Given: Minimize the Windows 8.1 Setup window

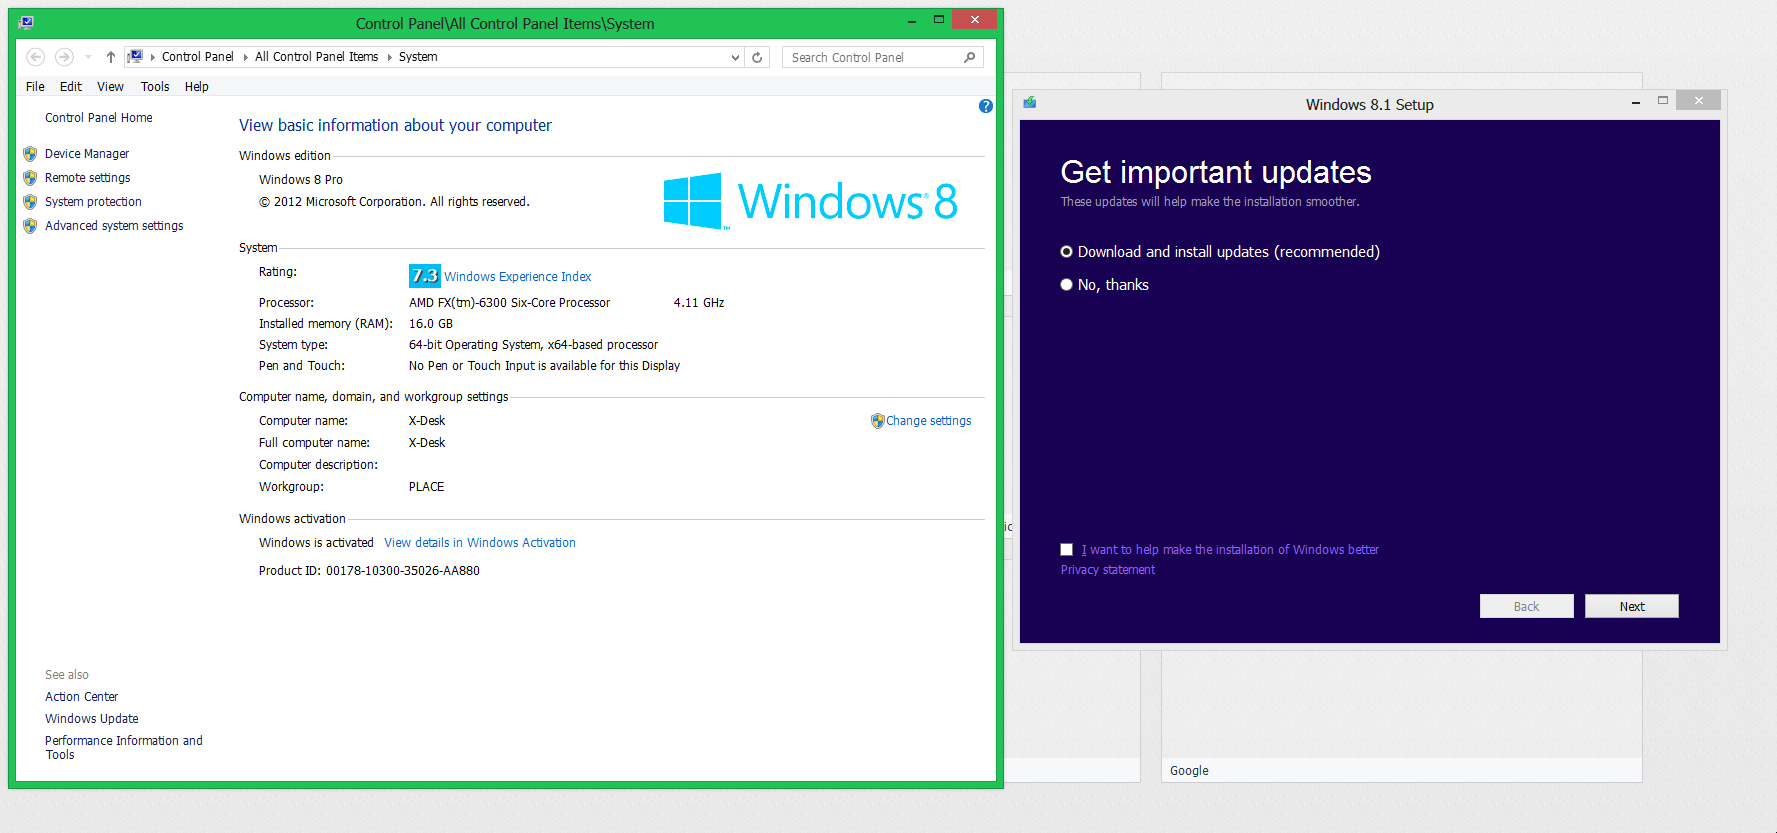Looking at the screenshot, I should (1636, 102).
